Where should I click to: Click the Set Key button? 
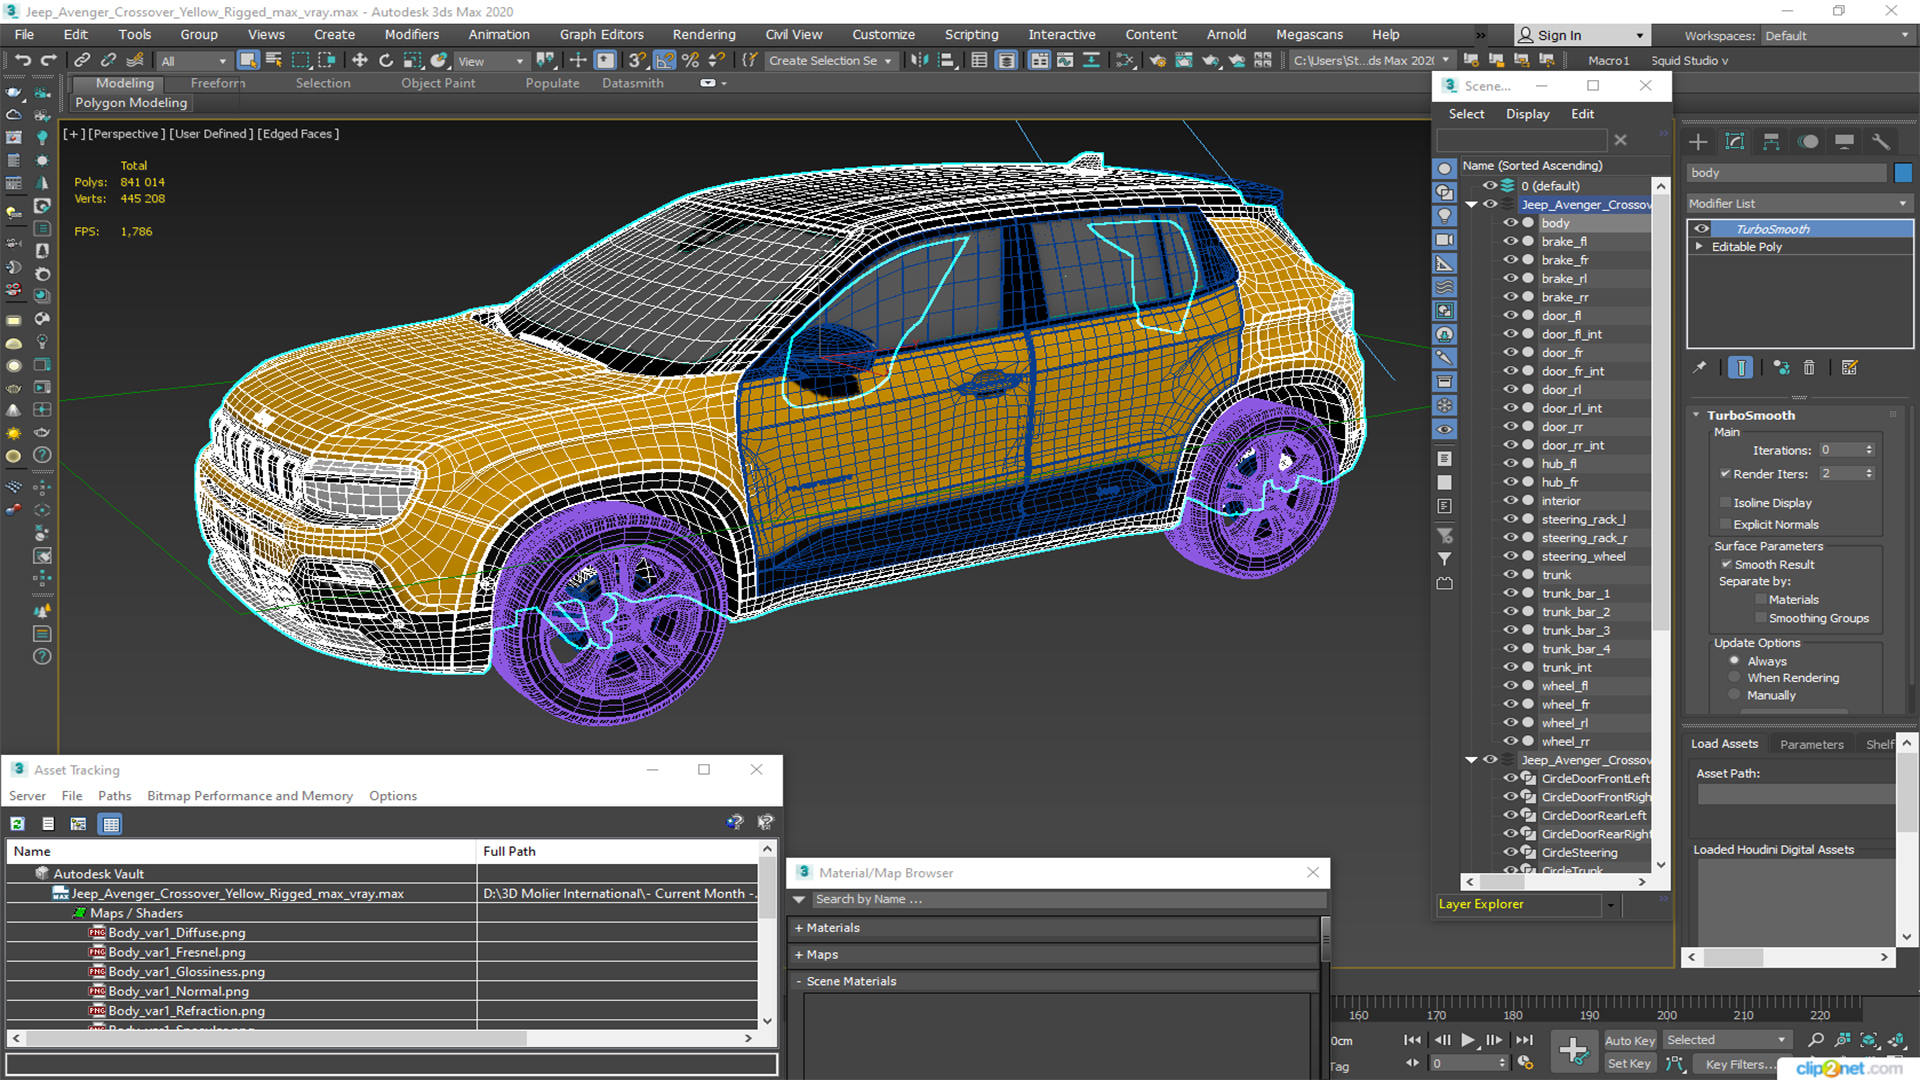click(1630, 1064)
